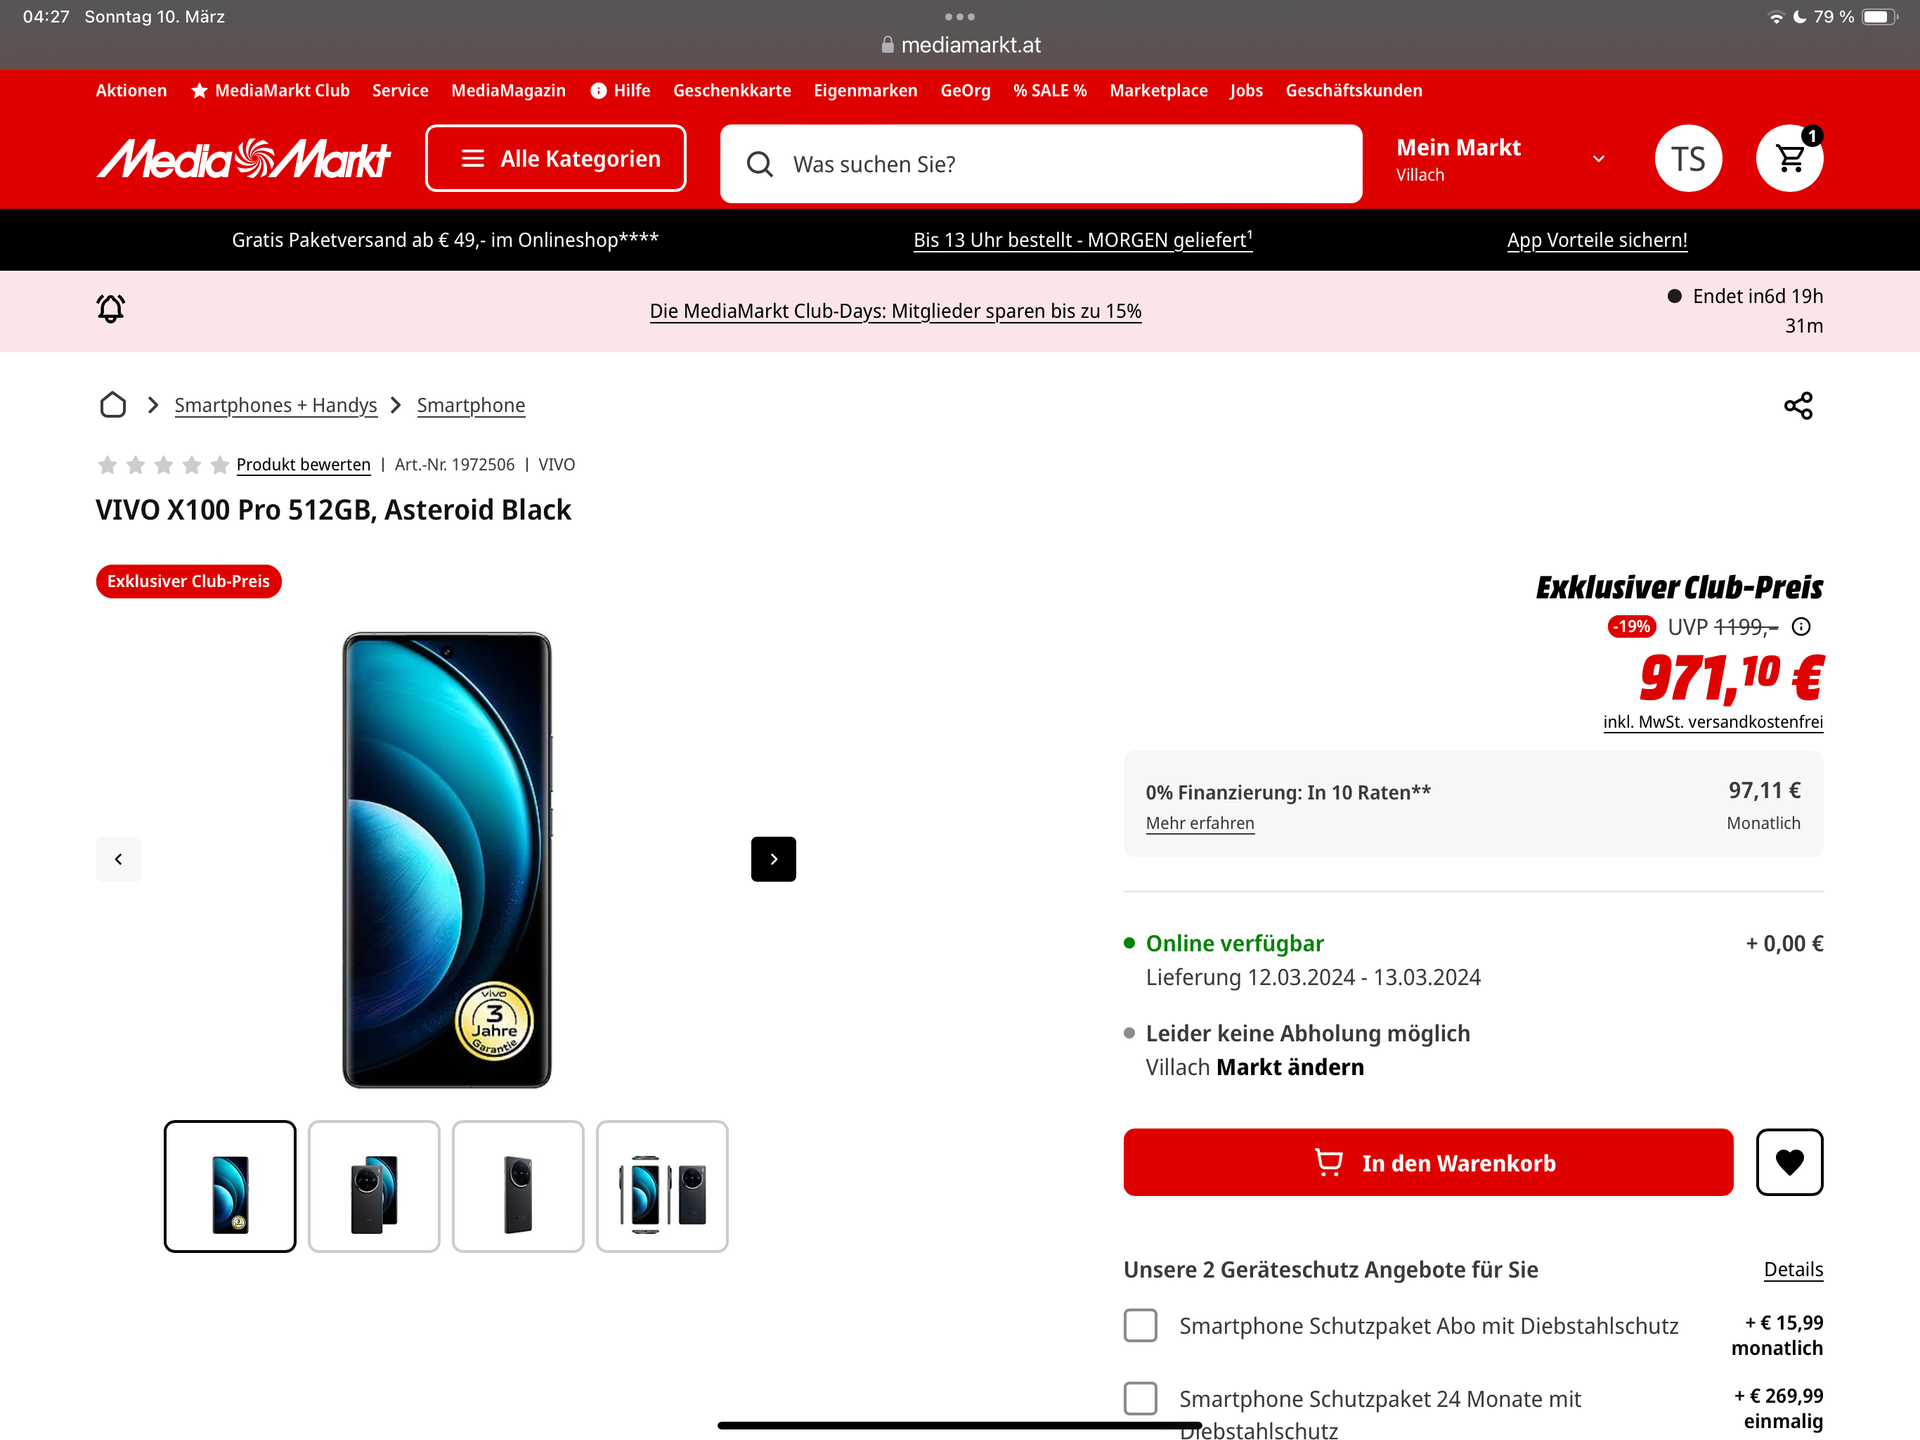The image size is (1920, 1440).
Task: Show next product image arrow
Action: [x=773, y=859]
